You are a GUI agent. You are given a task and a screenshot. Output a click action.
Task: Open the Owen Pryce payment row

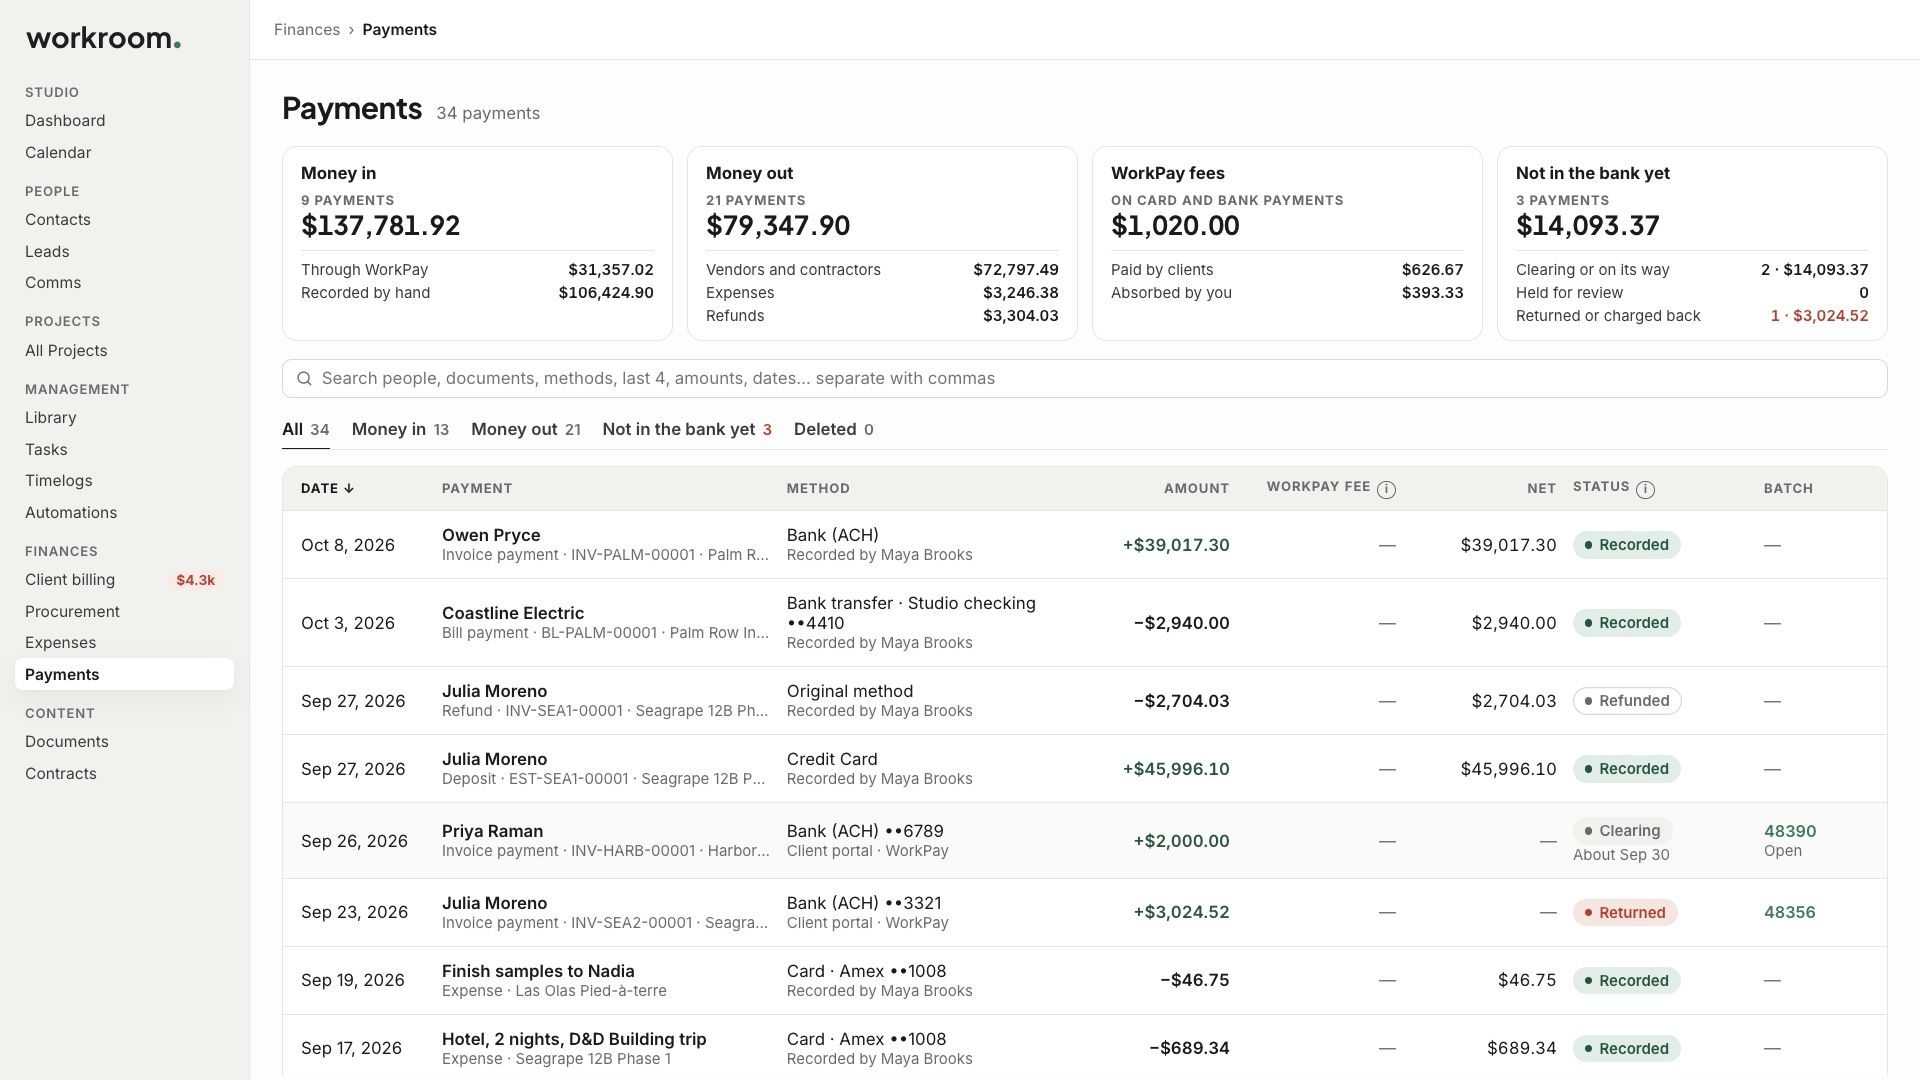pos(1084,545)
